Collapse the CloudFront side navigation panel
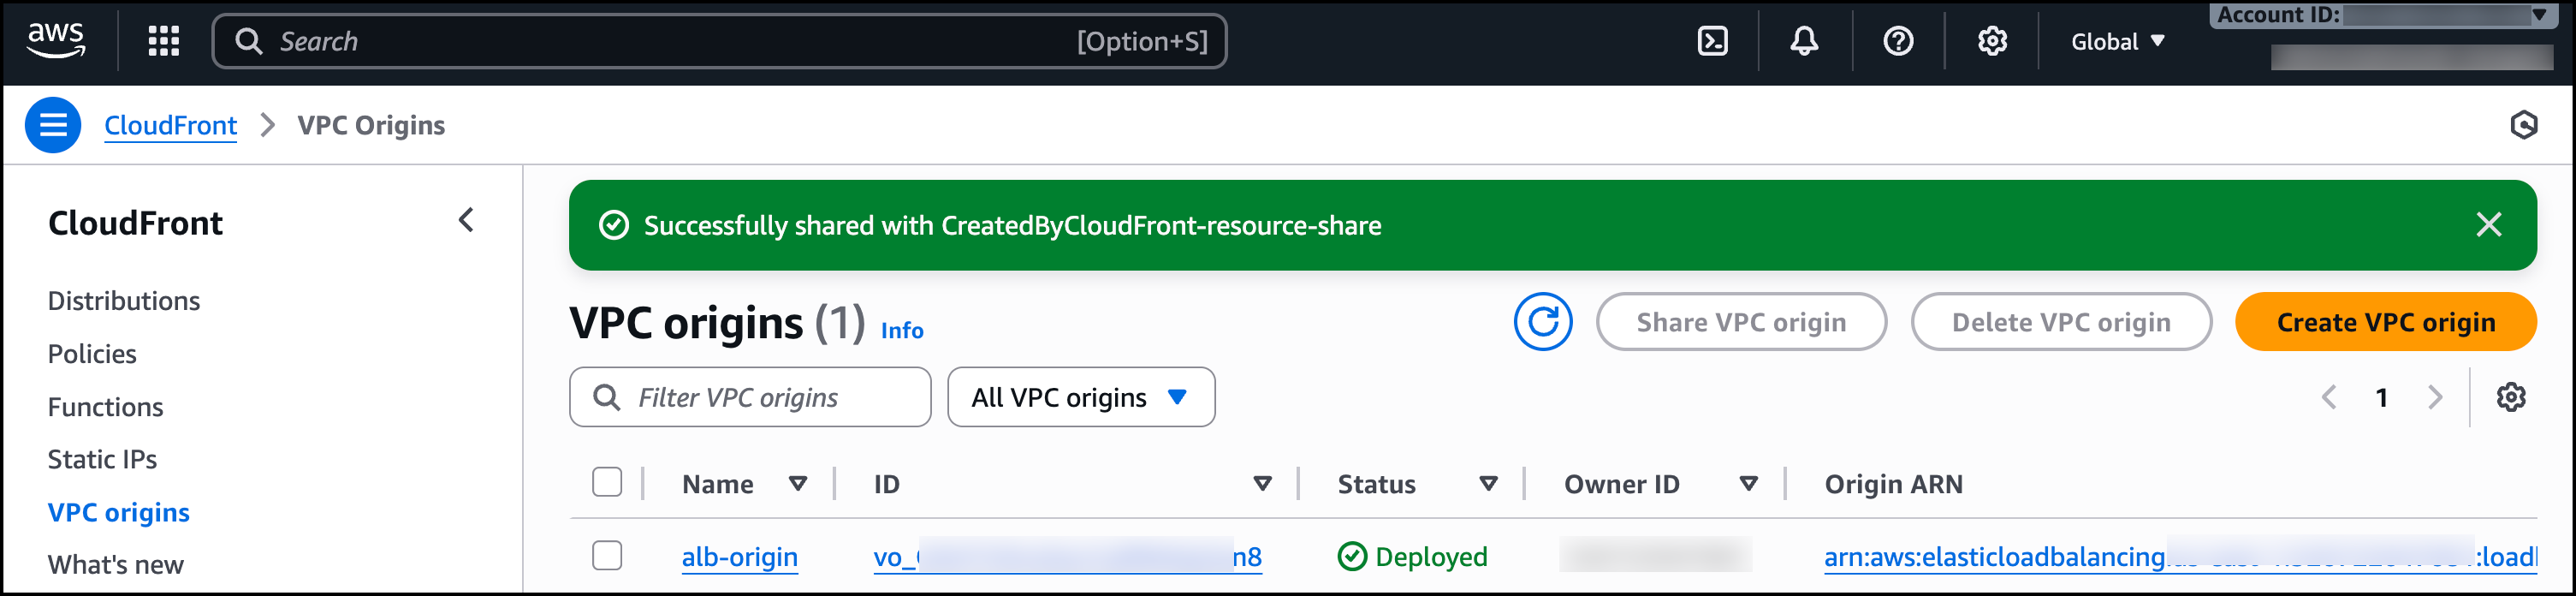2576x596 pixels. click(x=466, y=221)
